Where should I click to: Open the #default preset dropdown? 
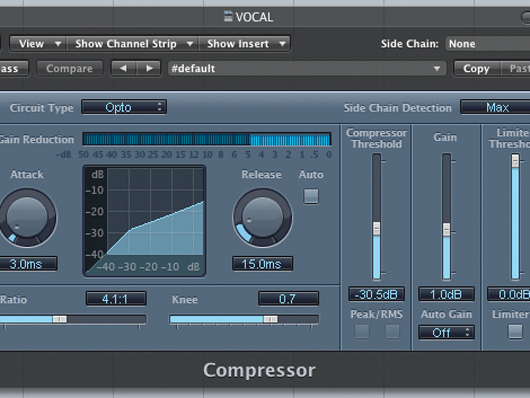click(x=307, y=69)
